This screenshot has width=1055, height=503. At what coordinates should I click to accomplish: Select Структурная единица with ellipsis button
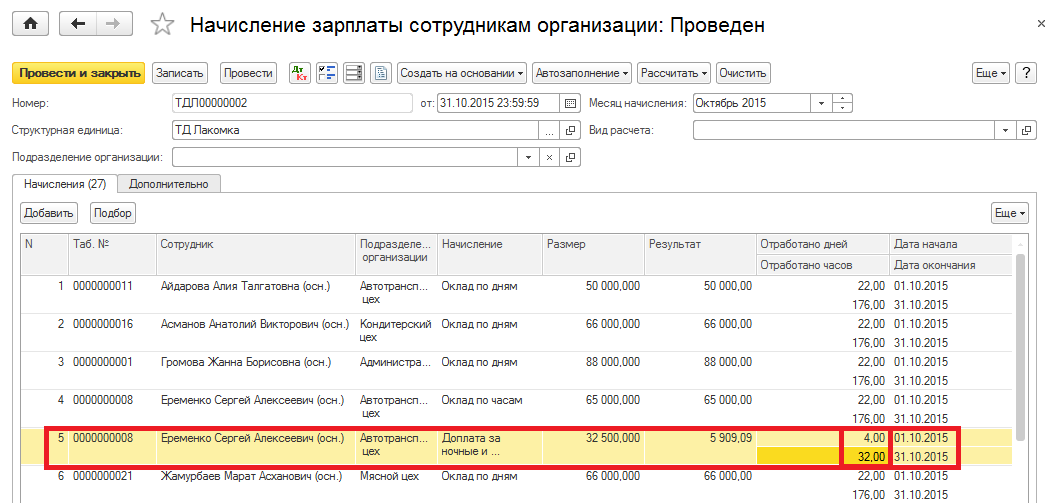point(548,130)
